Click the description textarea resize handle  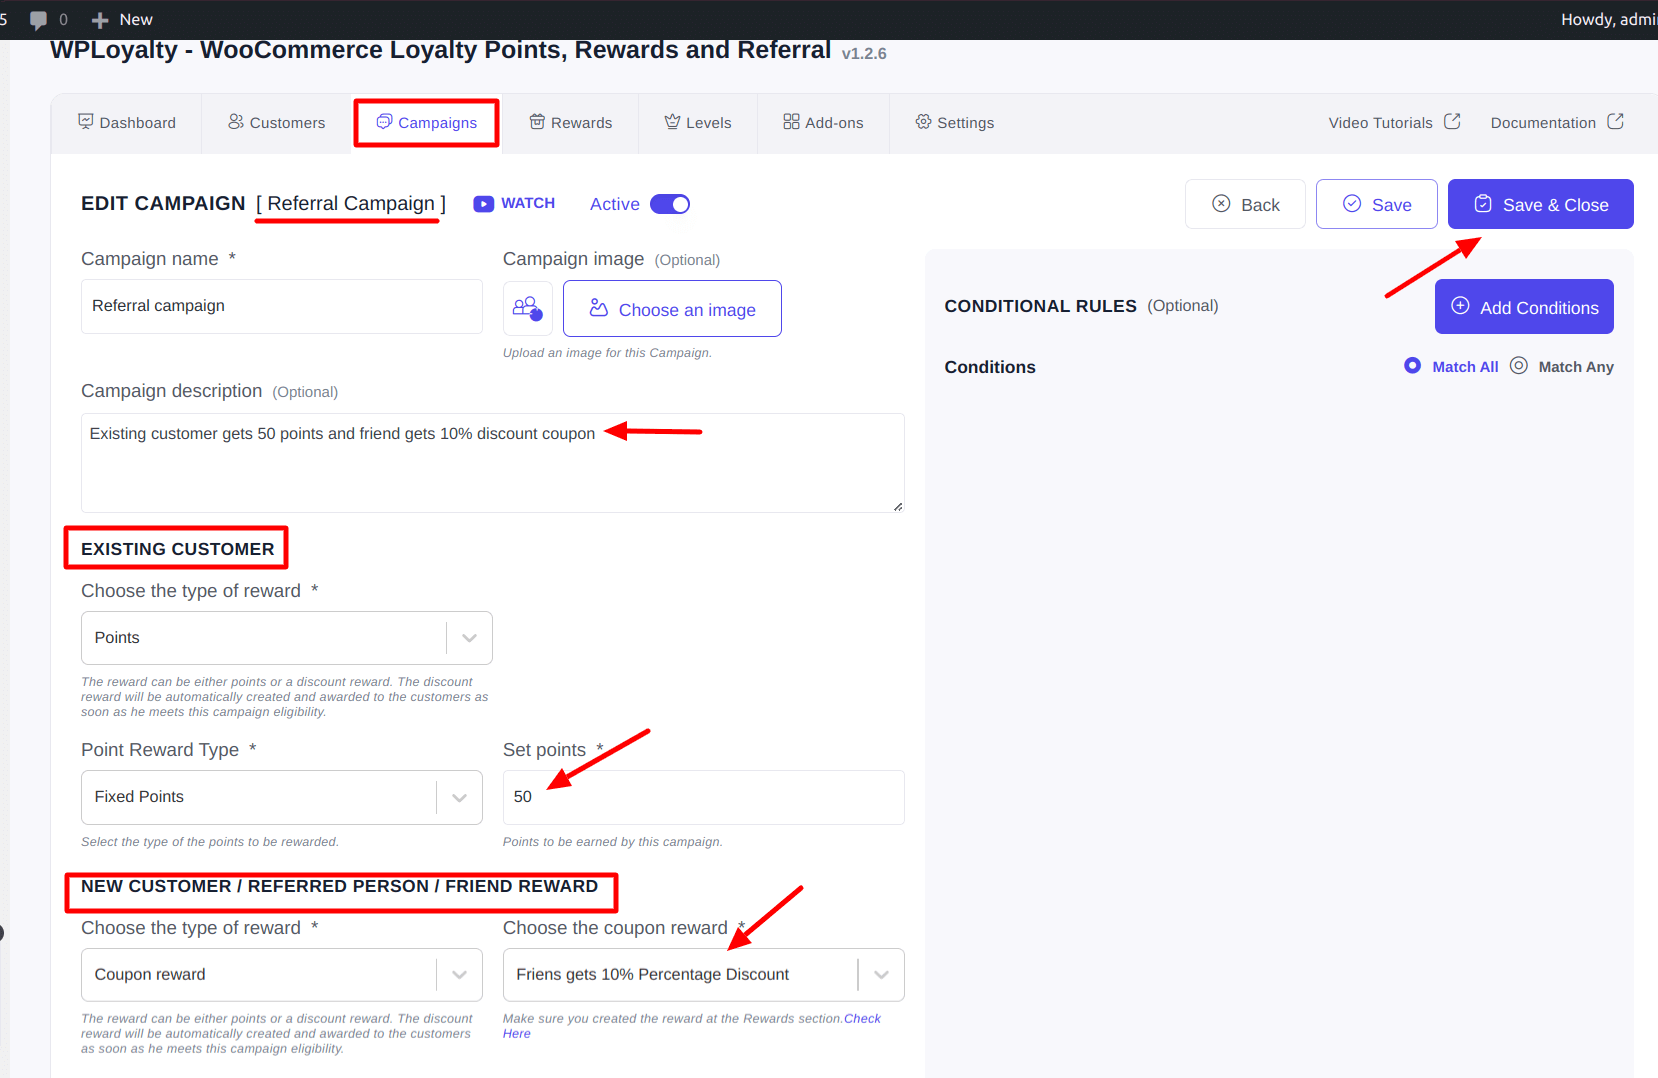point(898,506)
